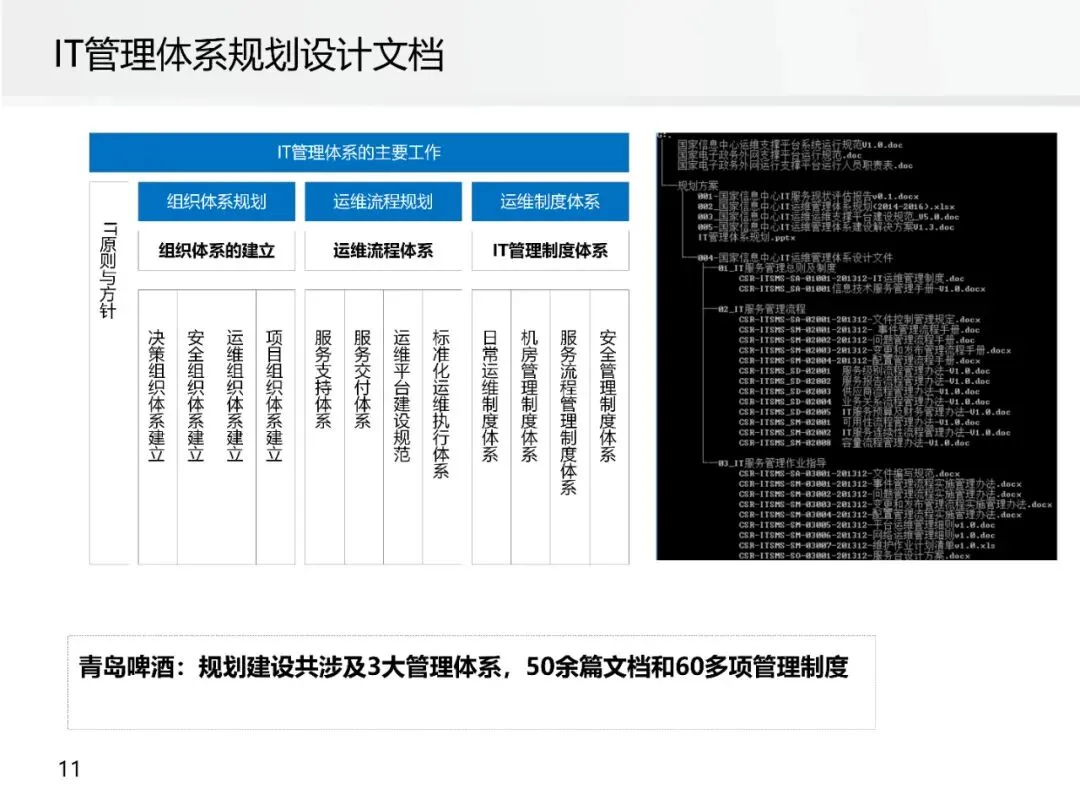Screen dimensions: 1080x810
Task: Click the "规划方案" folder line in terminal
Action: pyautogui.click(x=698, y=185)
